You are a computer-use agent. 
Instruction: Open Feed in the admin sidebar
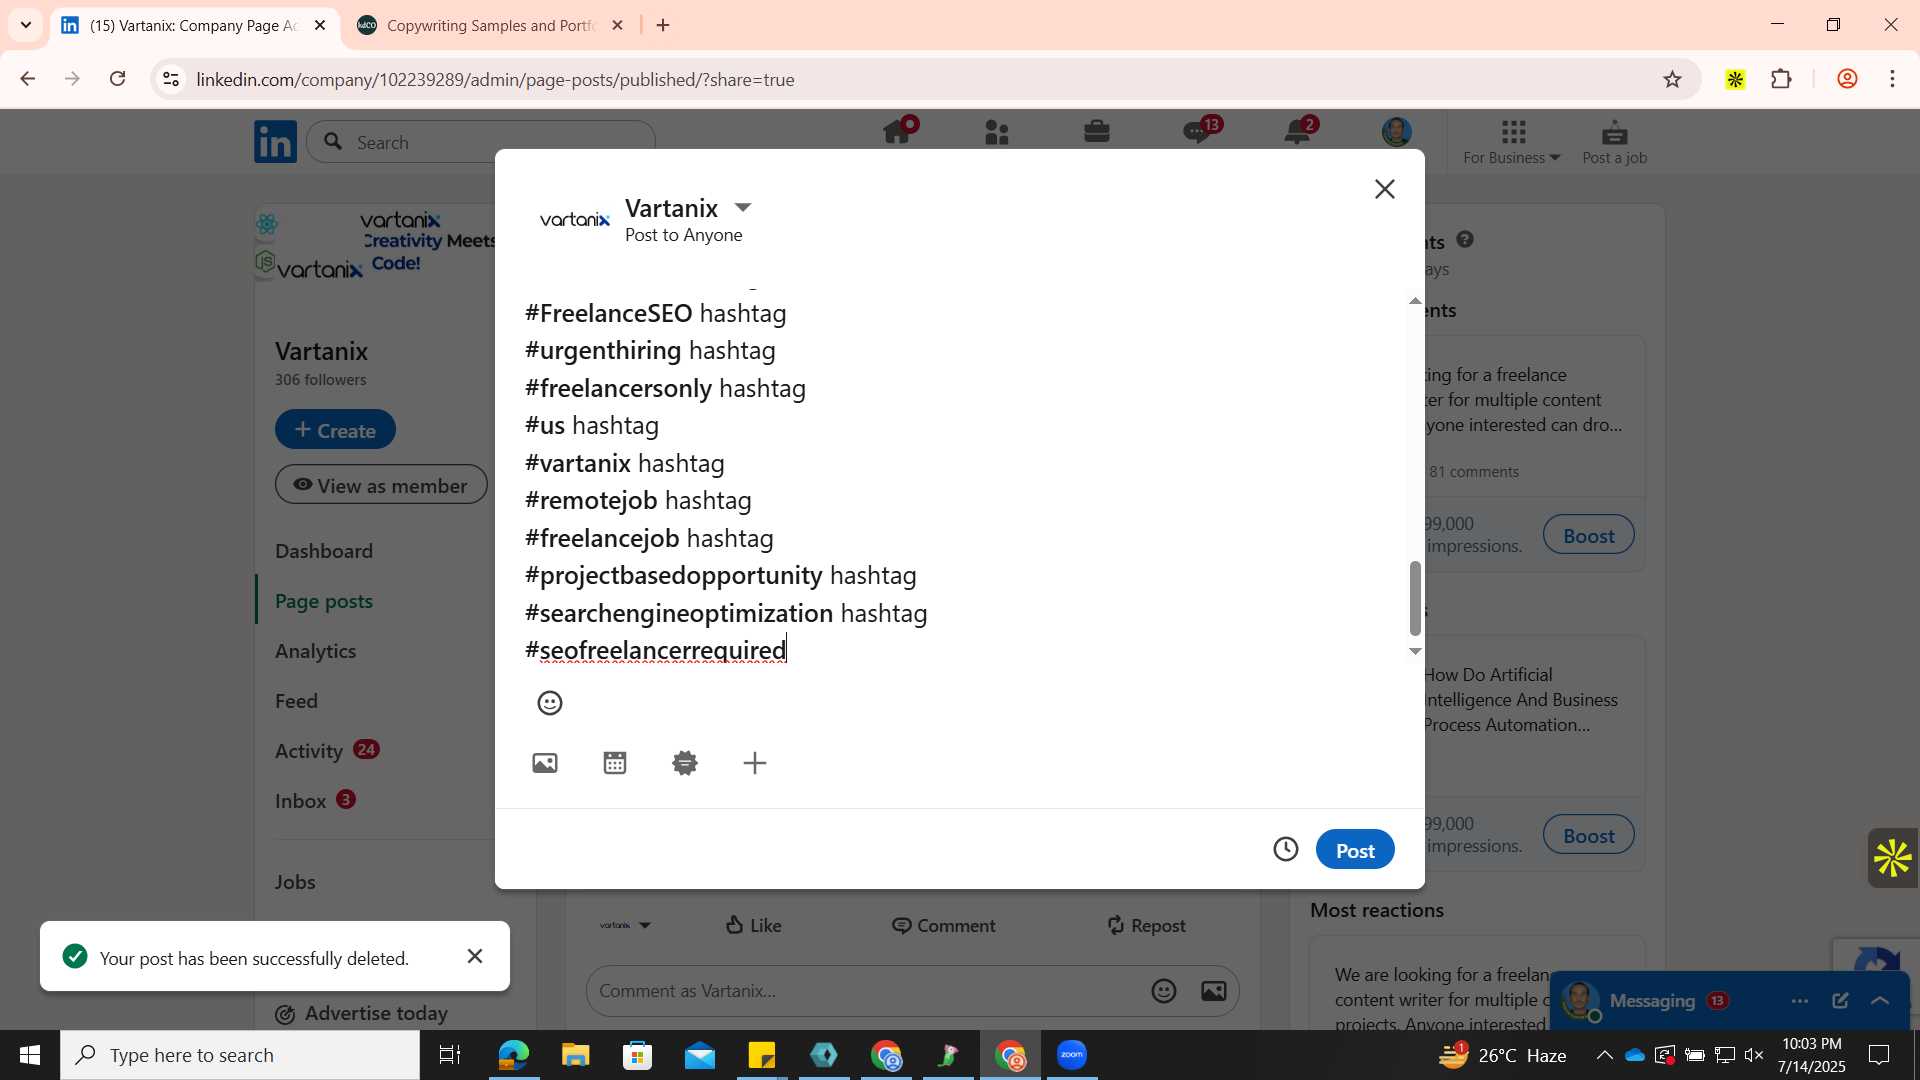(x=296, y=701)
